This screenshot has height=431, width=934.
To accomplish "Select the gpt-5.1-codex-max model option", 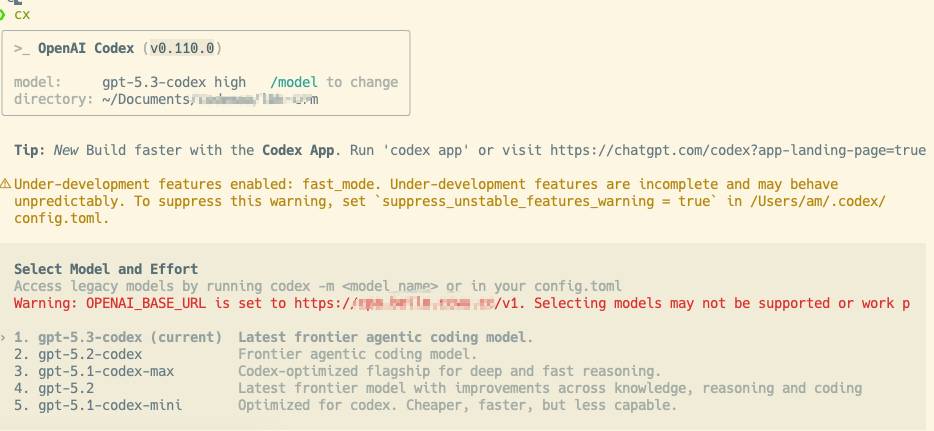I will click(x=337, y=371).
